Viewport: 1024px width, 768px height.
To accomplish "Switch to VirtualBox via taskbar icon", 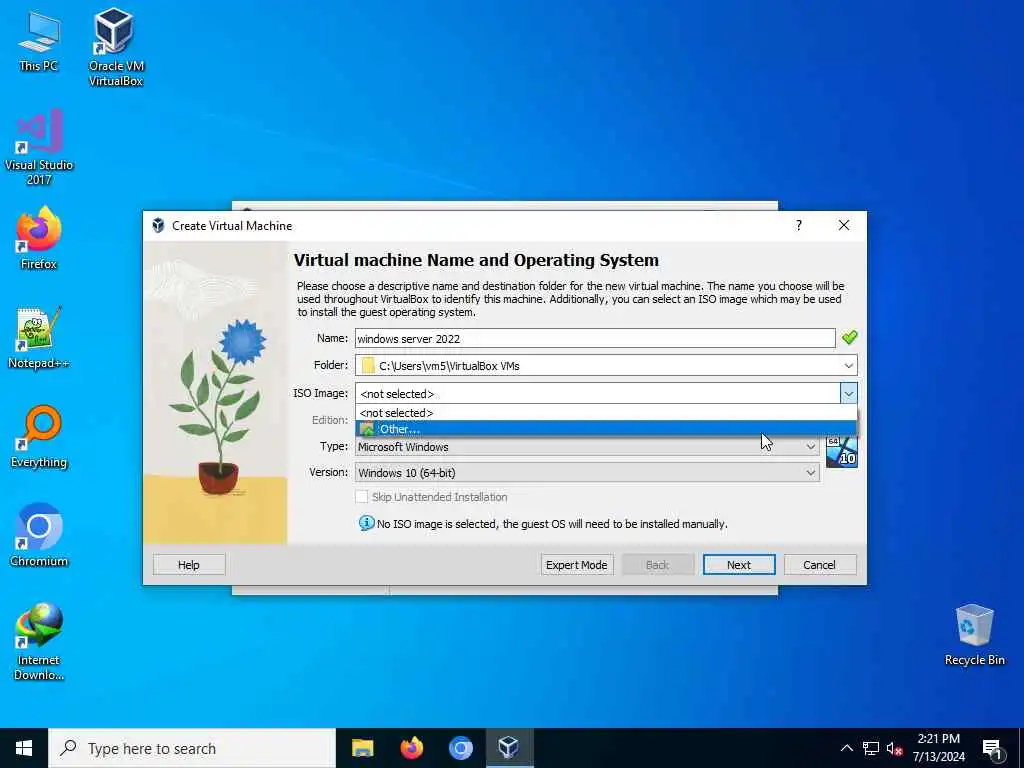I will 509,748.
